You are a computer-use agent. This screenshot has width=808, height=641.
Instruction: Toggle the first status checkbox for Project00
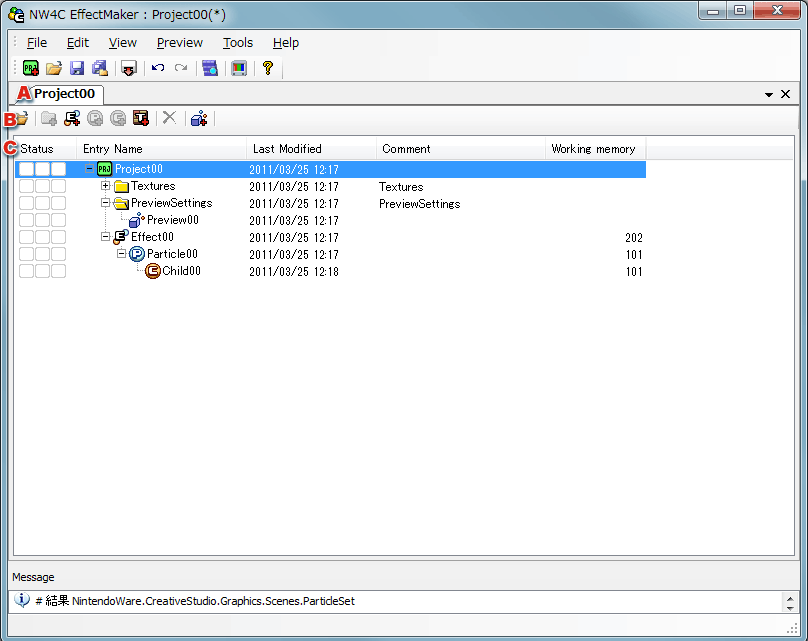tap(26, 169)
